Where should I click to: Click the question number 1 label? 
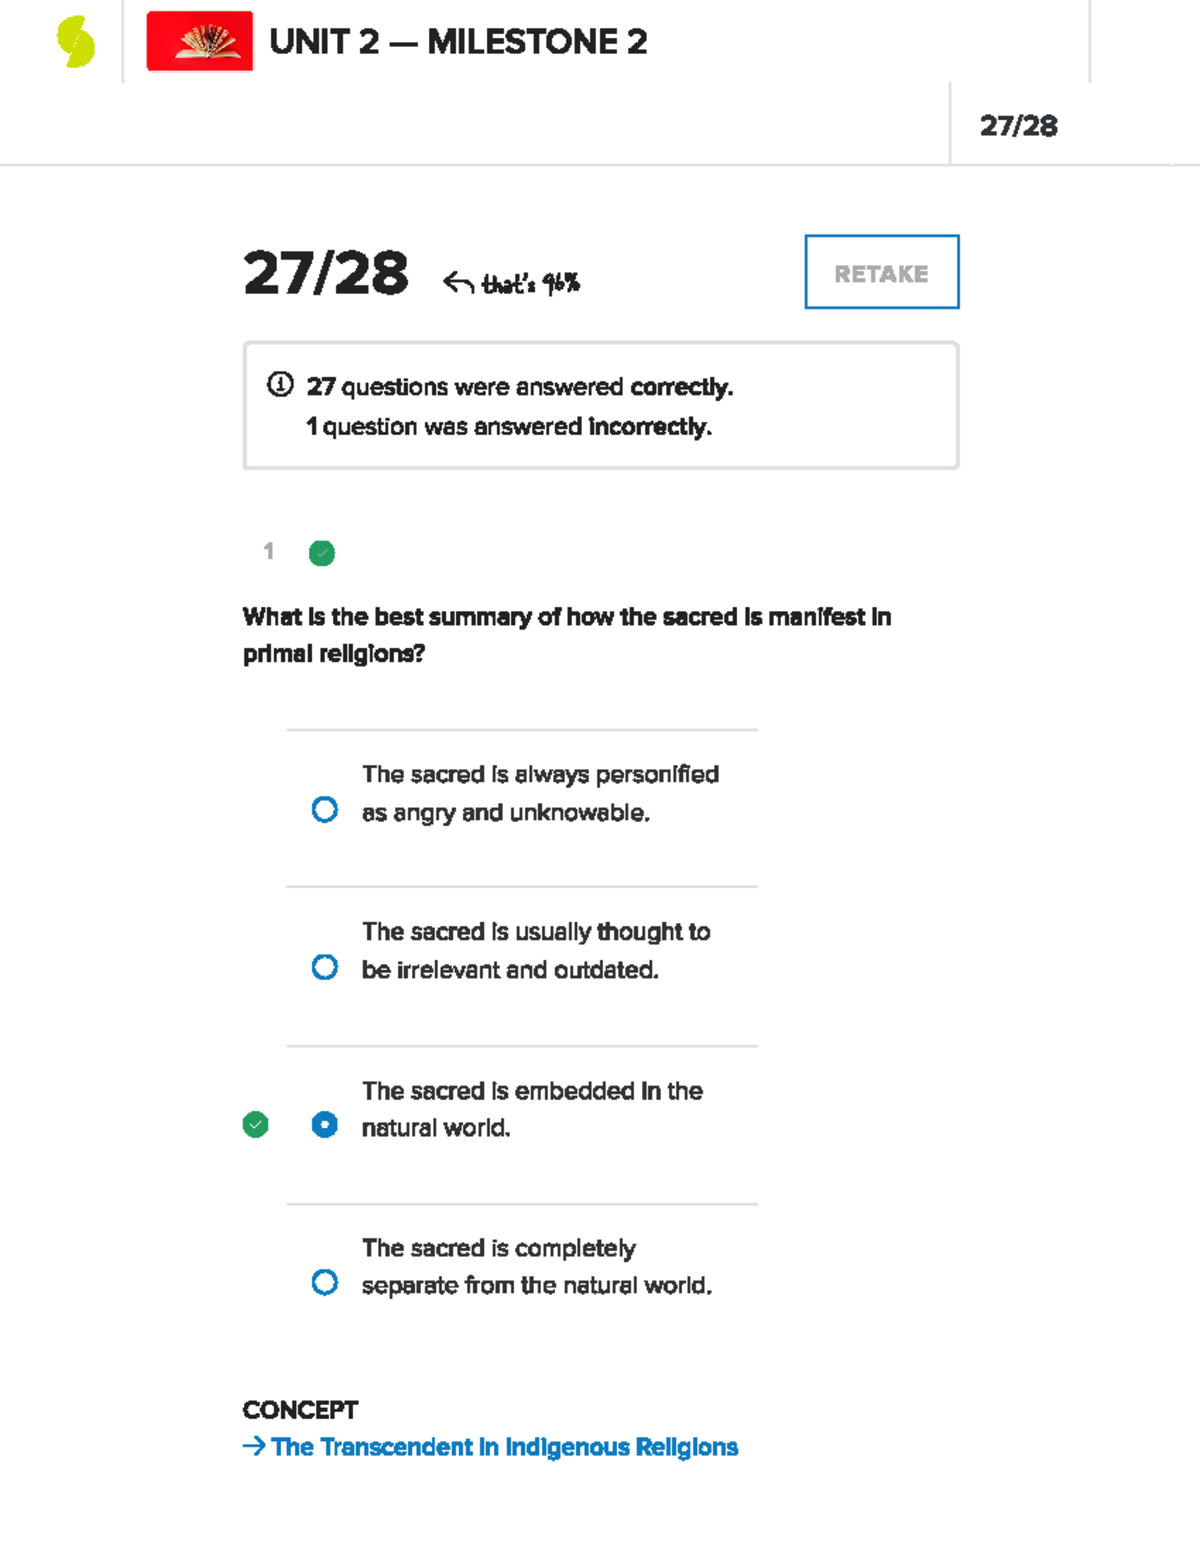[x=268, y=551]
